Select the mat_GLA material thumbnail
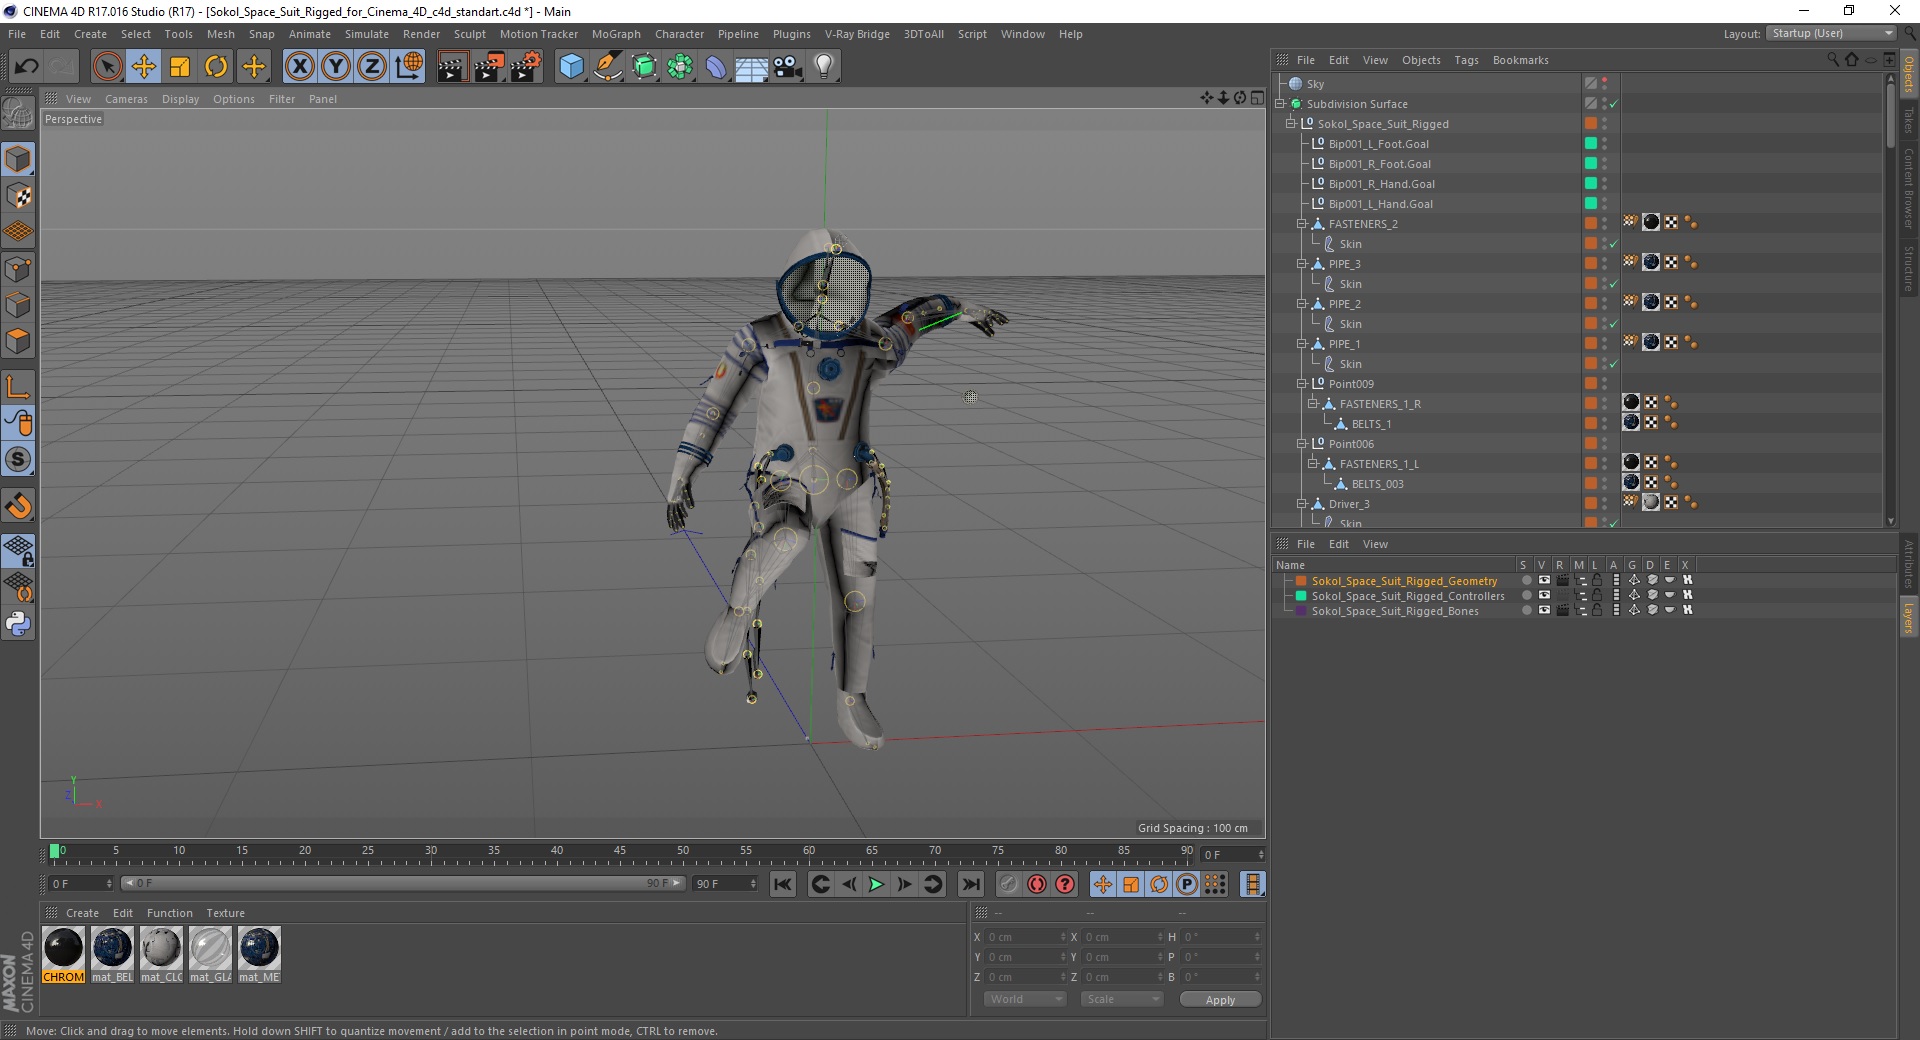 pos(210,955)
